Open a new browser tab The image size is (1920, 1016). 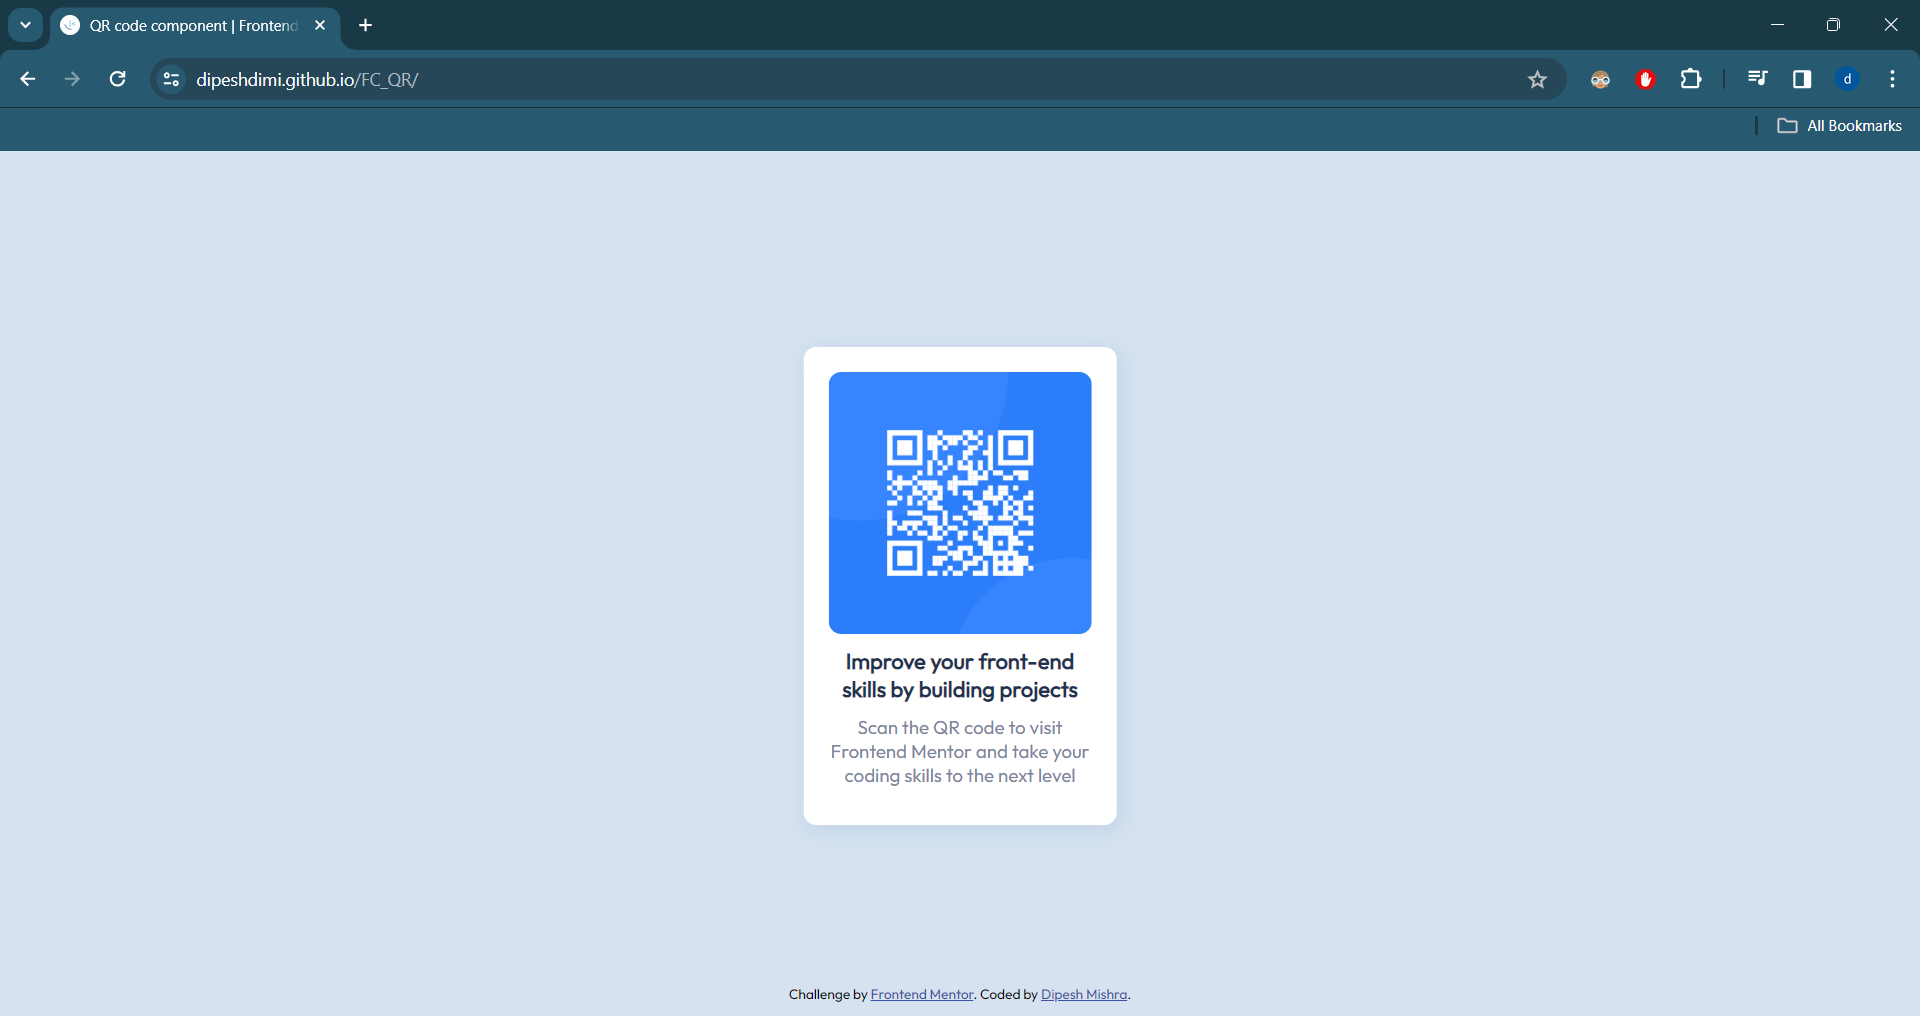366,25
